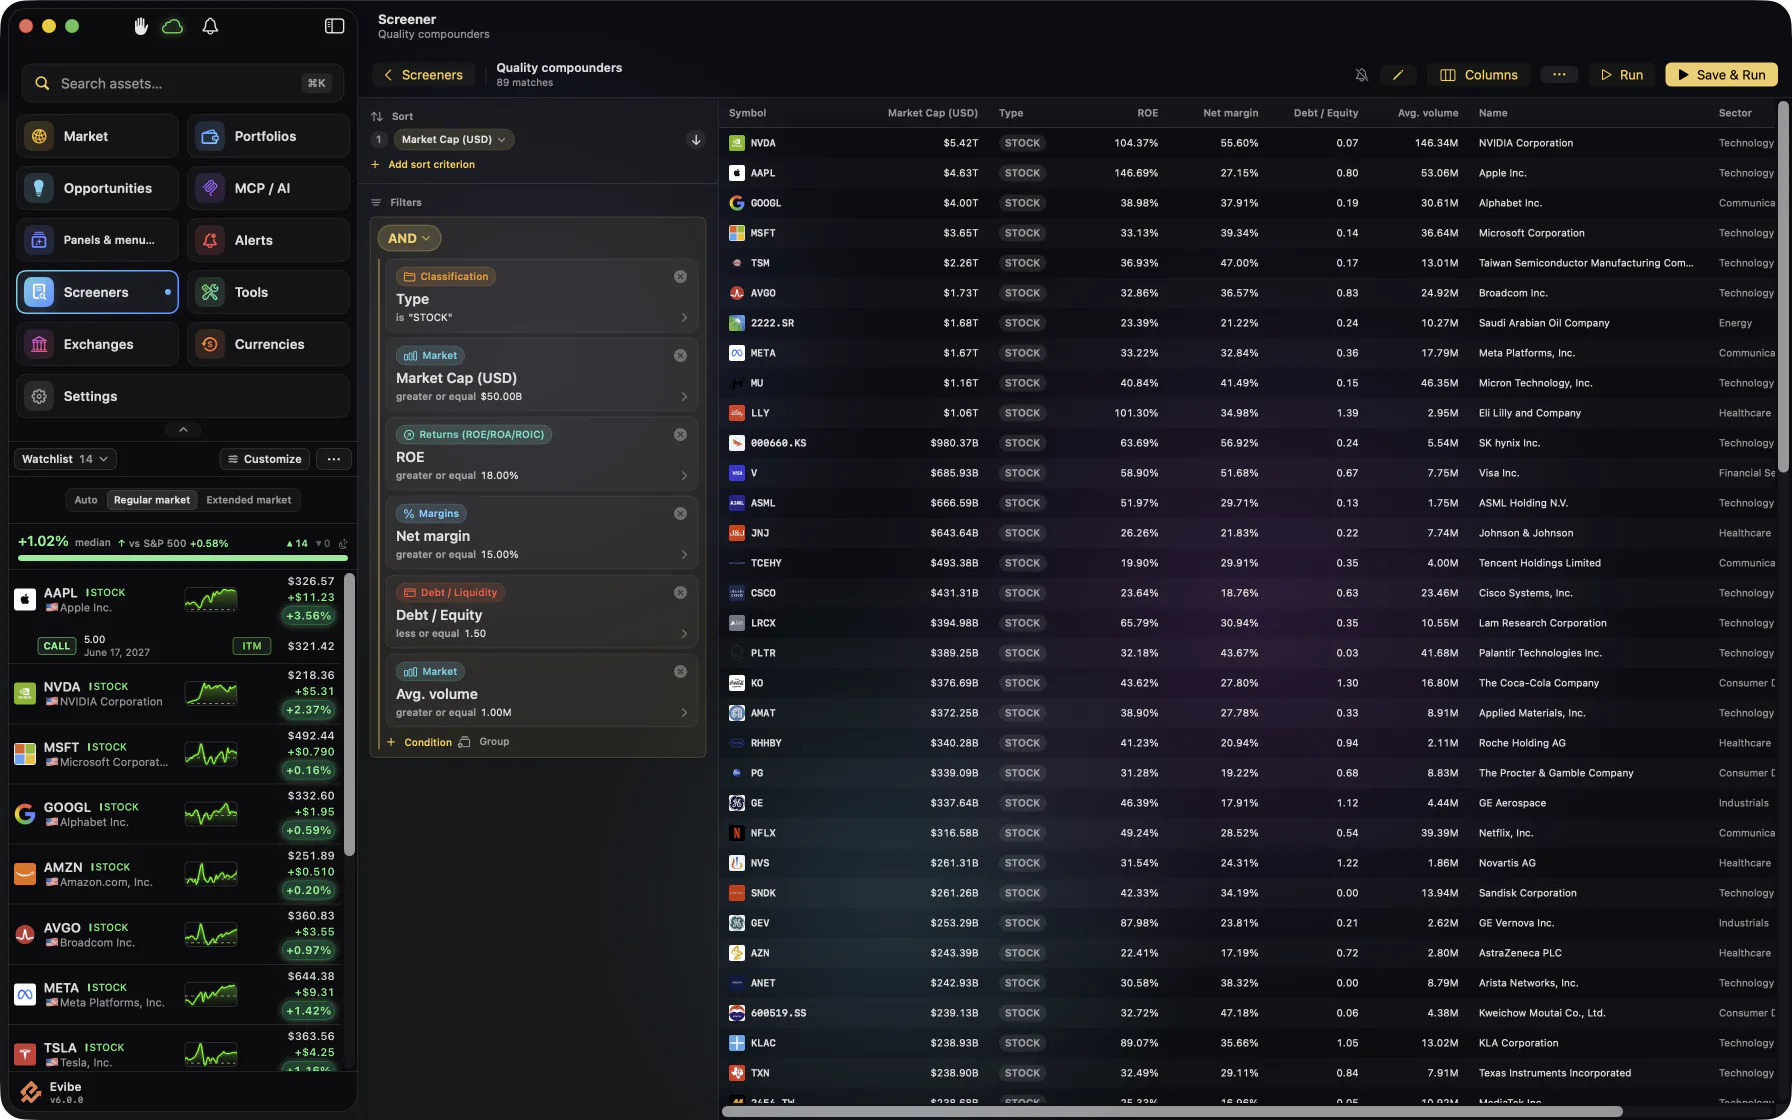Open the Tools section
Screen dimensions: 1792x1120
tap(268, 292)
